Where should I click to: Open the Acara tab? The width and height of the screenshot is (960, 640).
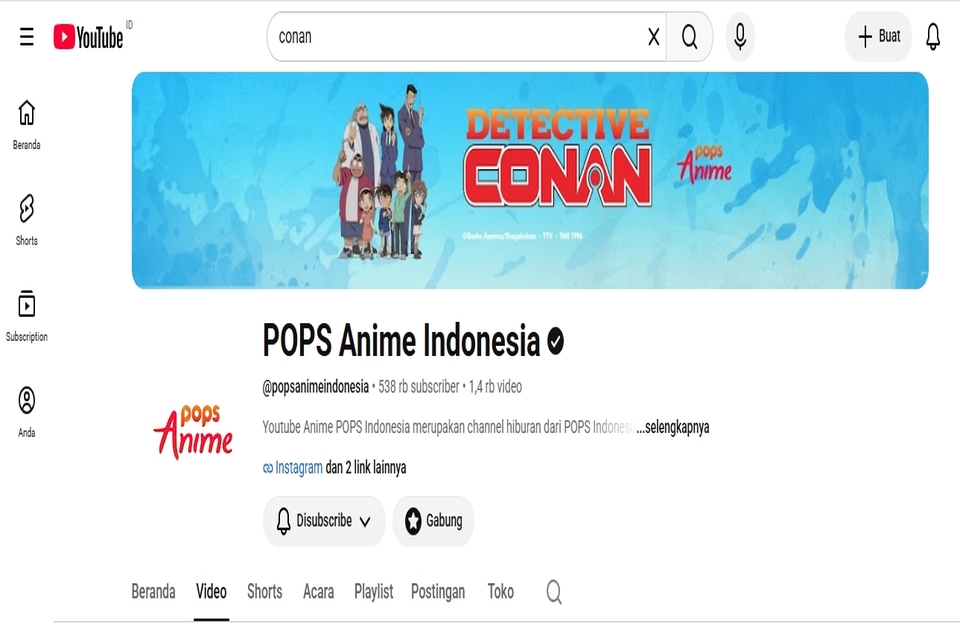click(x=318, y=592)
